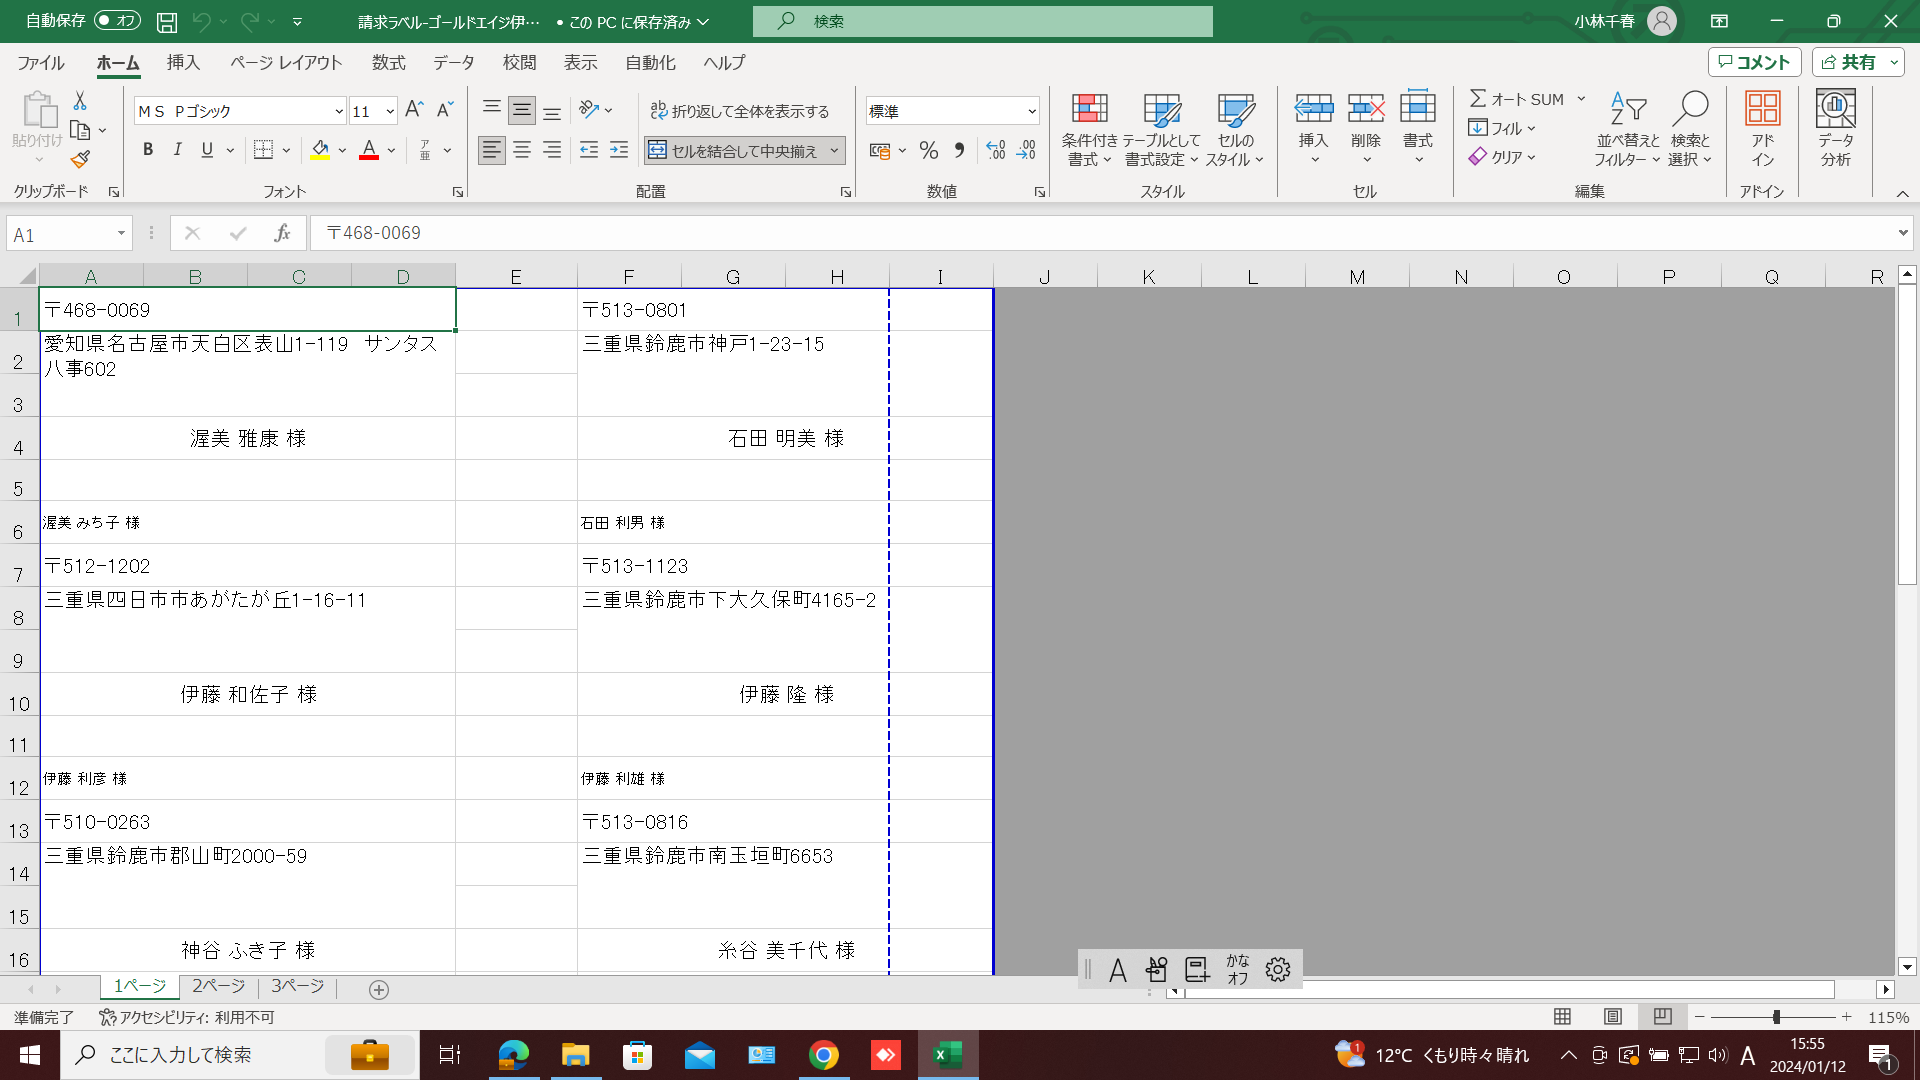
Task: Expand the Name Box A1 dropdown arrow
Action: pos(121,233)
